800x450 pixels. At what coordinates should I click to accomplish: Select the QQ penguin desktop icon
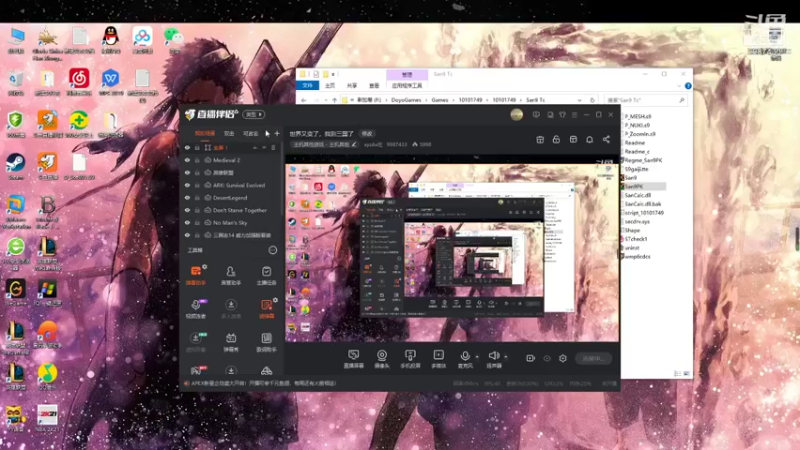111,40
